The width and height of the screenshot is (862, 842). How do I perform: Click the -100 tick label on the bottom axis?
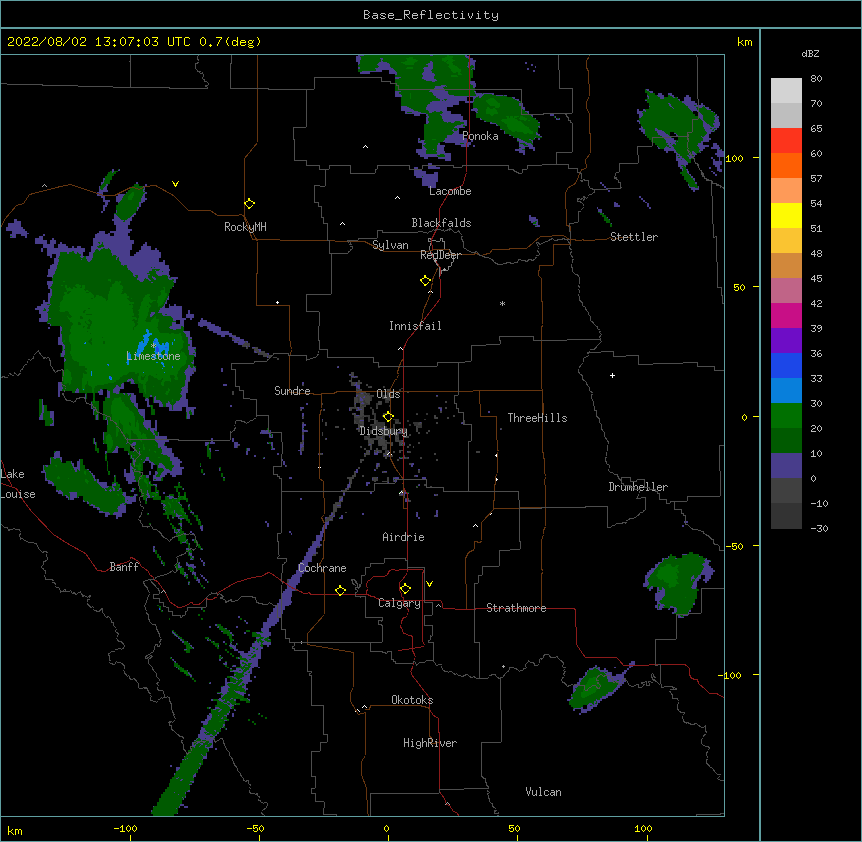(x=125, y=828)
